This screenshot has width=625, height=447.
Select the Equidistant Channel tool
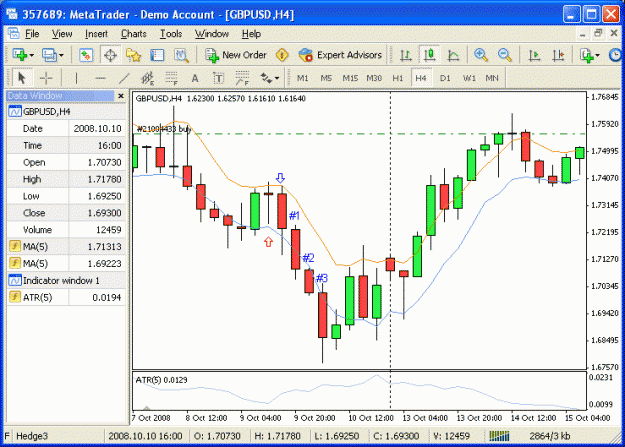(148, 78)
